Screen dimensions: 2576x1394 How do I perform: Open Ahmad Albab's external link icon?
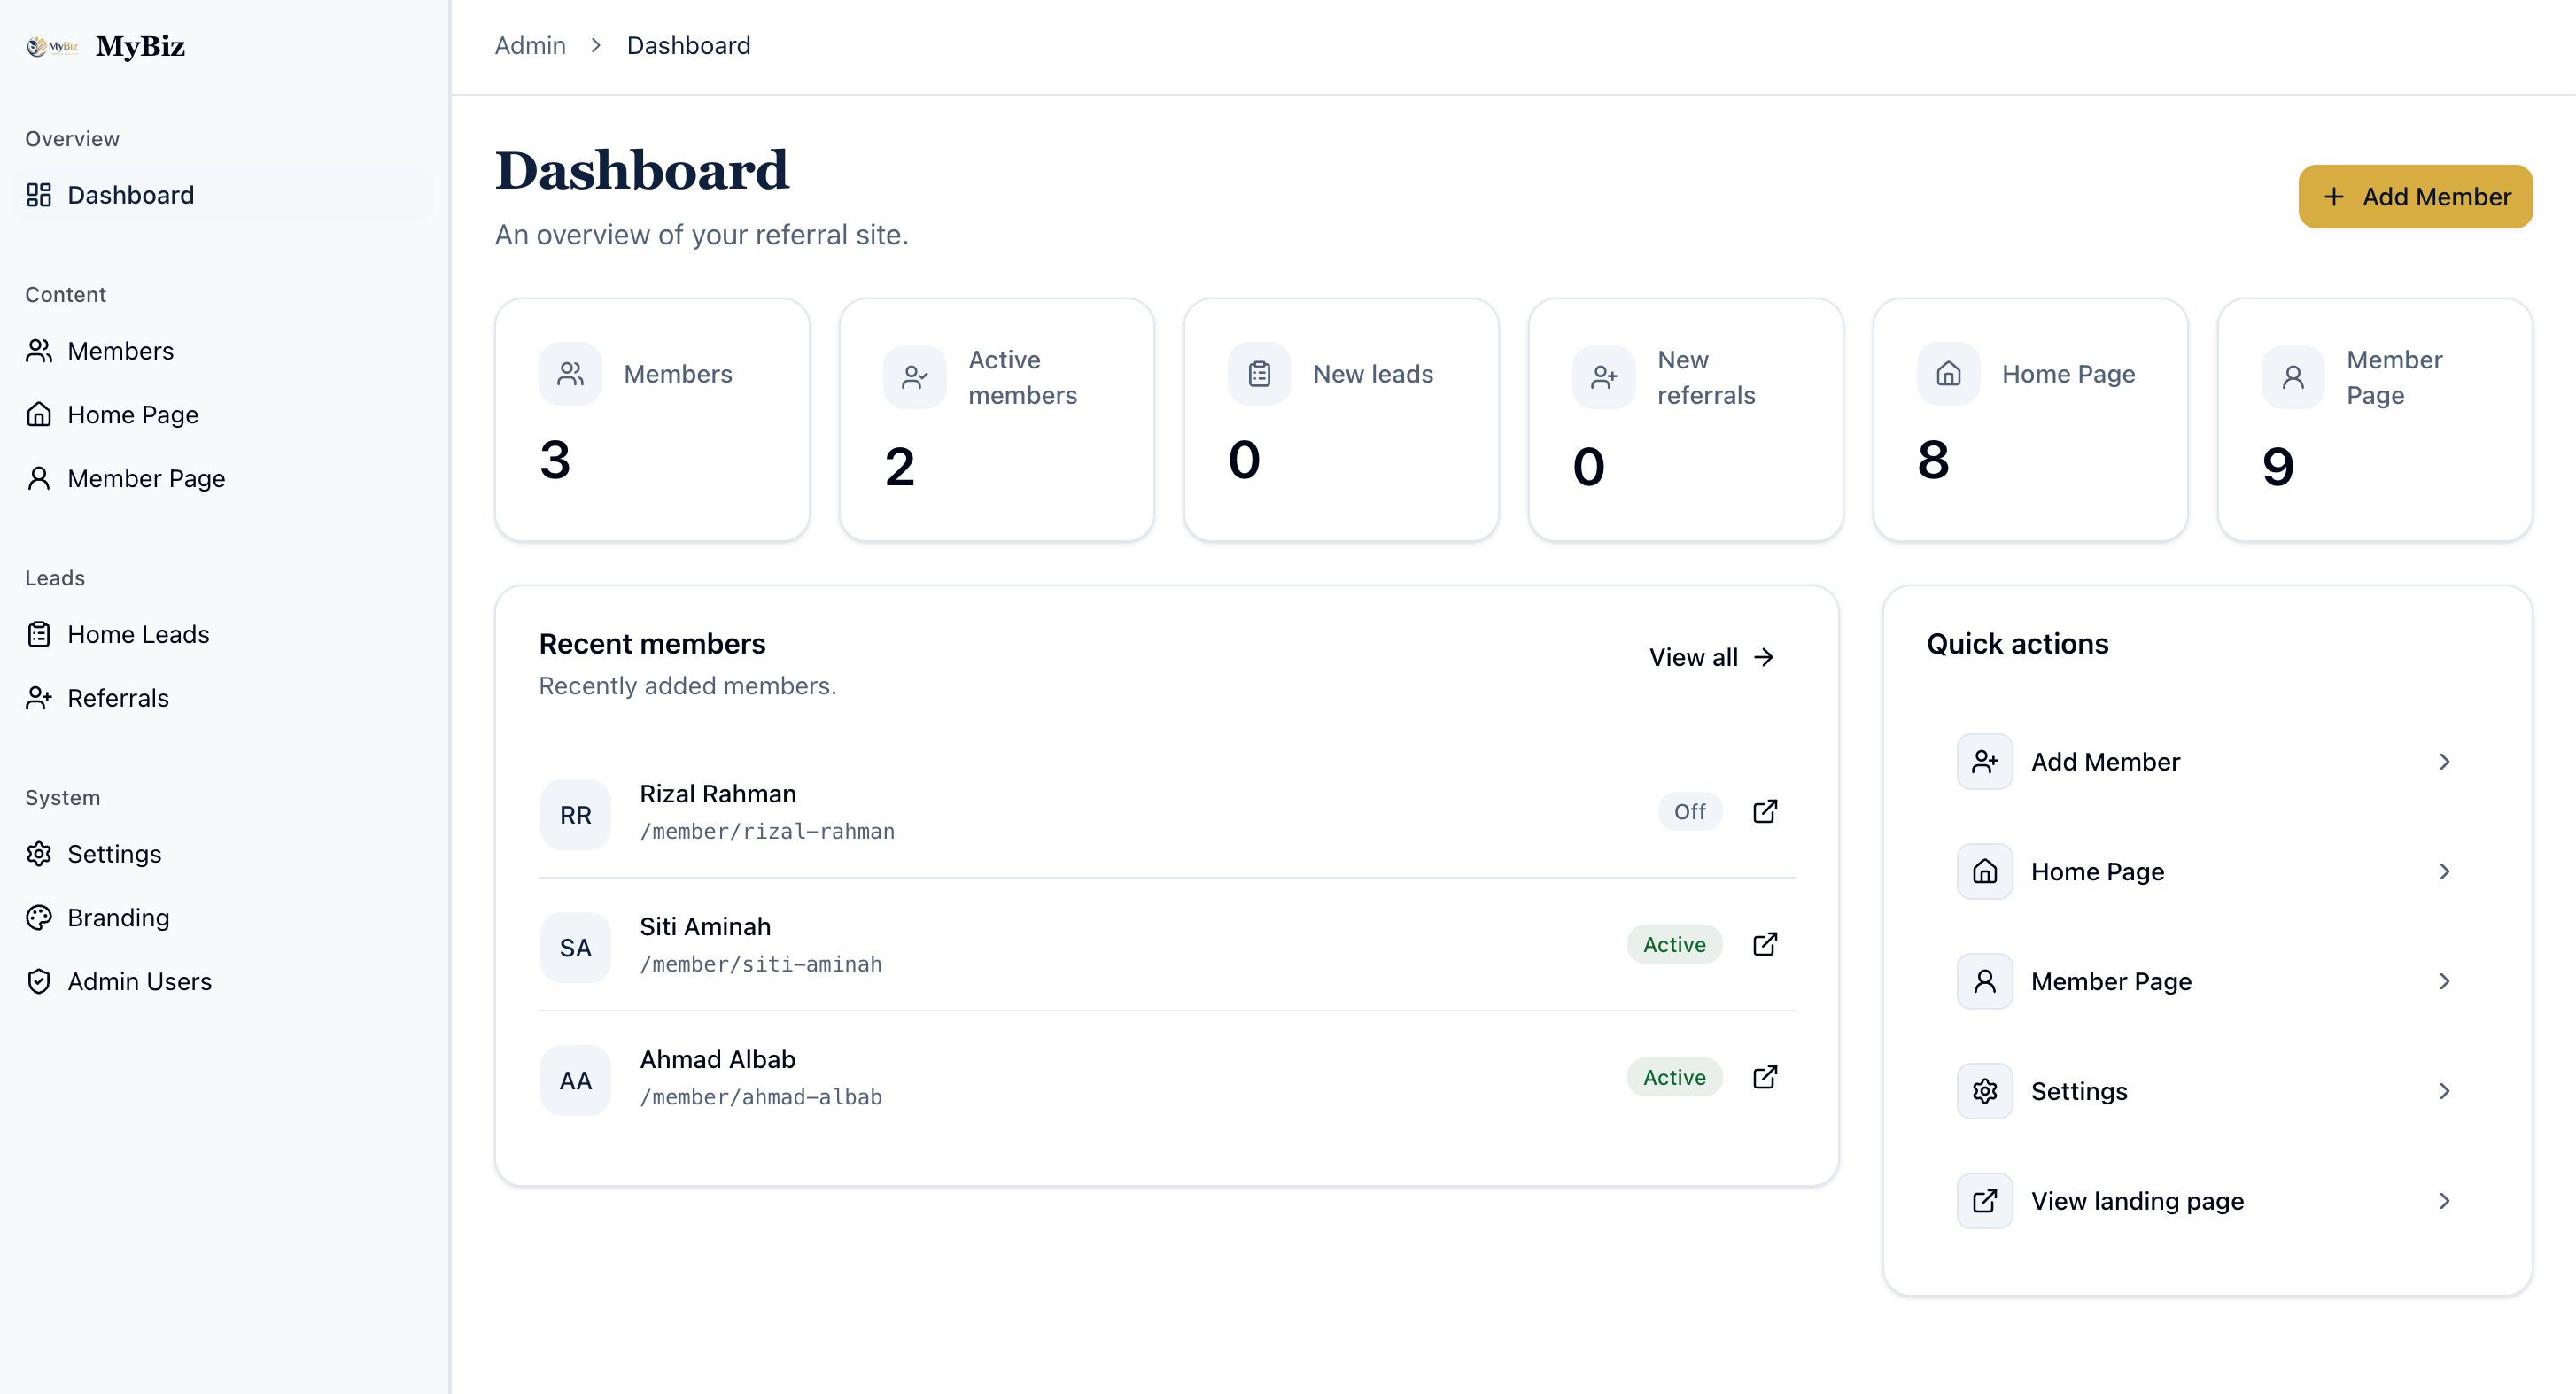[1765, 1077]
